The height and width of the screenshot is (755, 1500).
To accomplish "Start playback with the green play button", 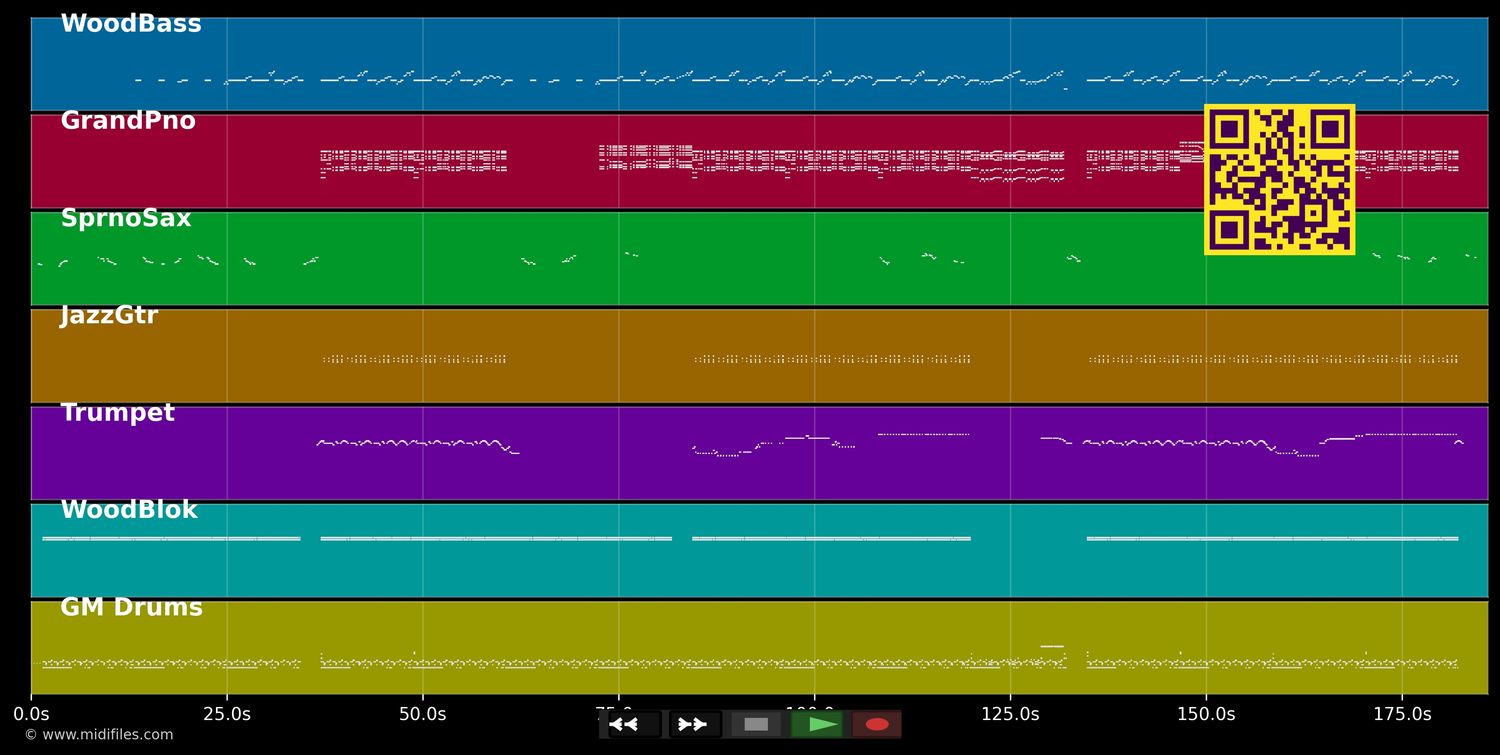I will pos(817,724).
